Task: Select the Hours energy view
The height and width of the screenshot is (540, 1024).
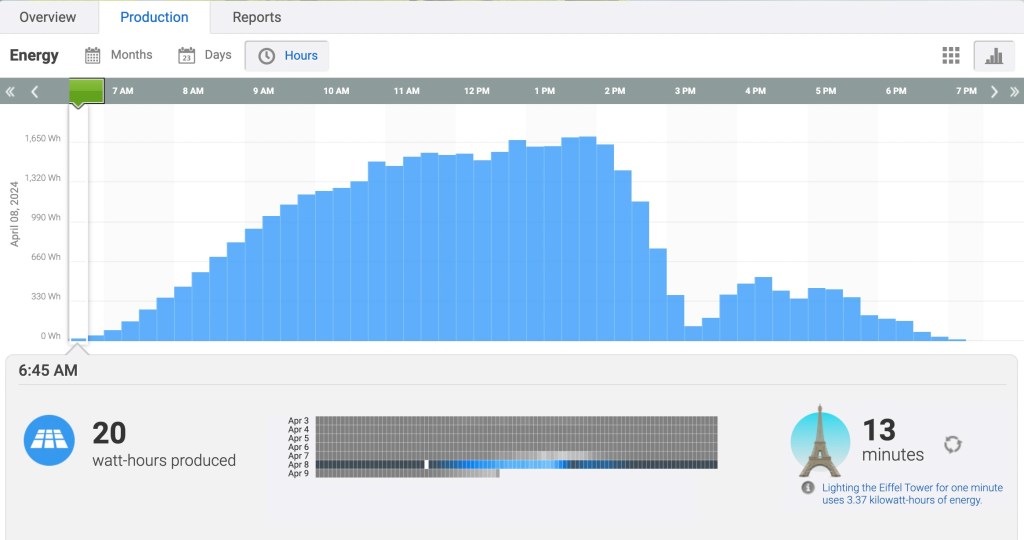Action: click(288, 56)
